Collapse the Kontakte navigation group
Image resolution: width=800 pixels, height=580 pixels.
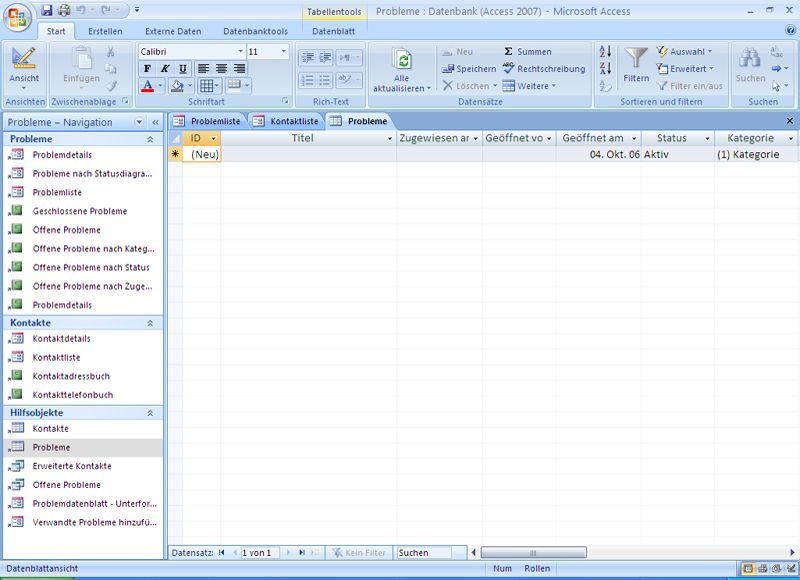click(x=150, y=323)
